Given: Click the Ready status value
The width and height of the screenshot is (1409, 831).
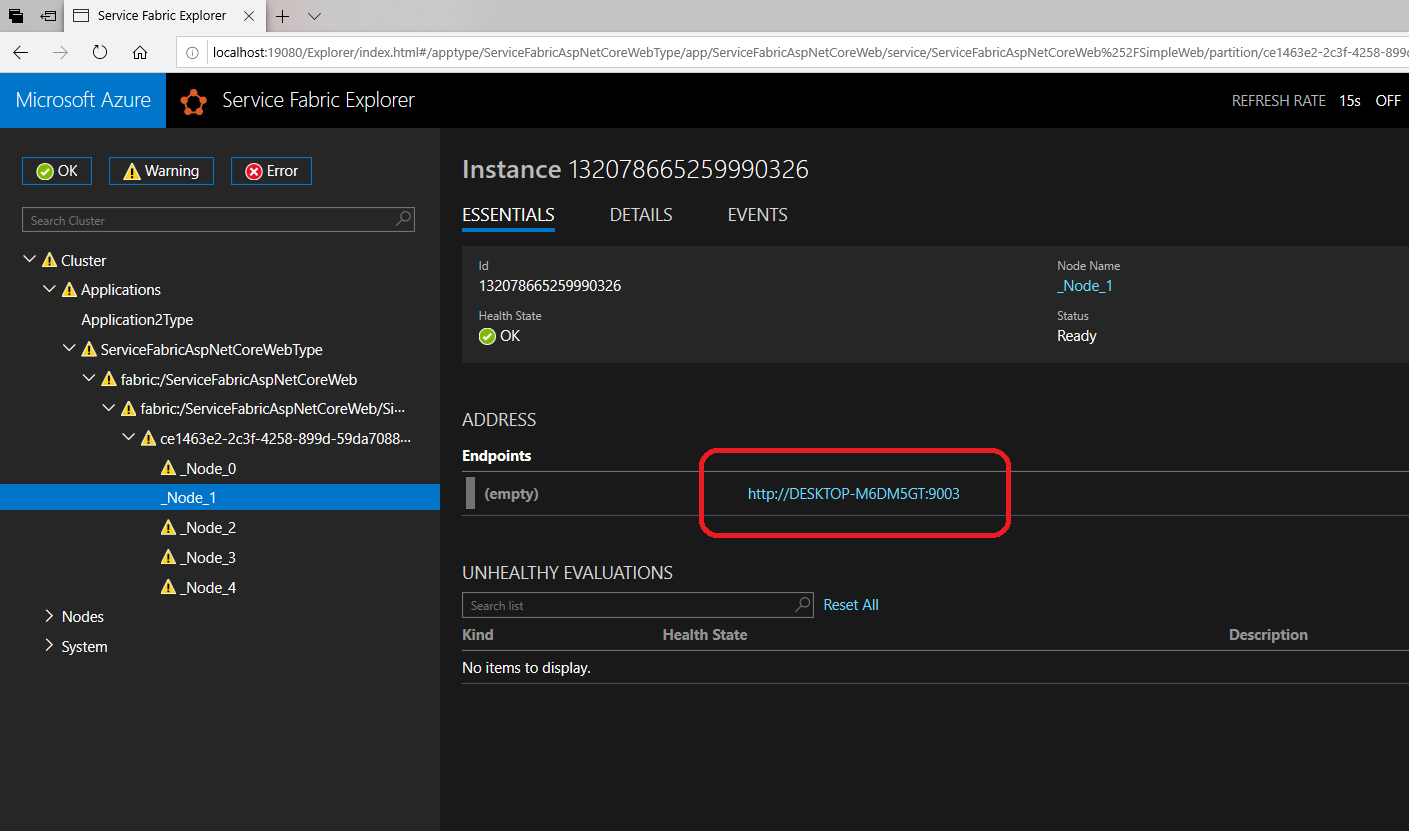Looking at the screenshot, I should pyautogui.click(x=1077, y=336).
